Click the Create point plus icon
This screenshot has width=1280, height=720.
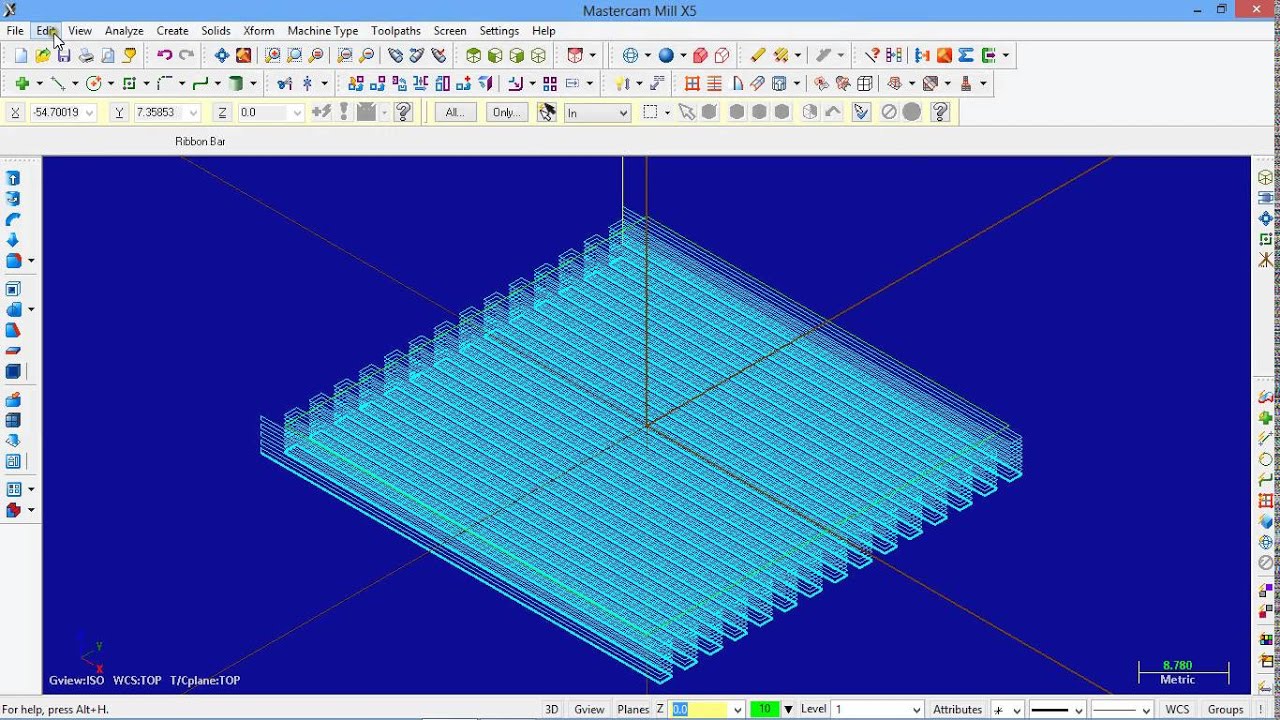[21, 84]
